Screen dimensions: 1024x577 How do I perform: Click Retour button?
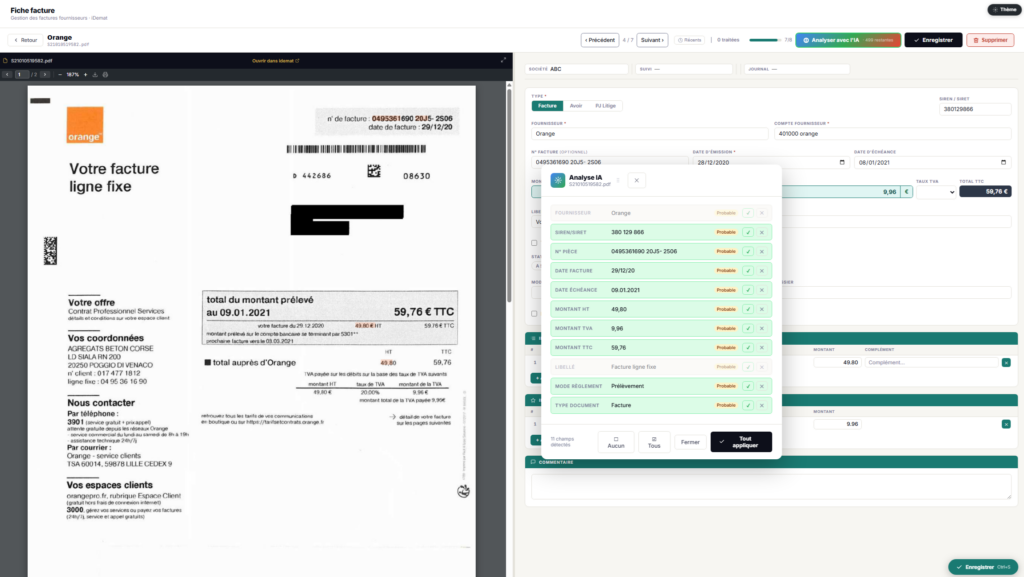[26, 40]
